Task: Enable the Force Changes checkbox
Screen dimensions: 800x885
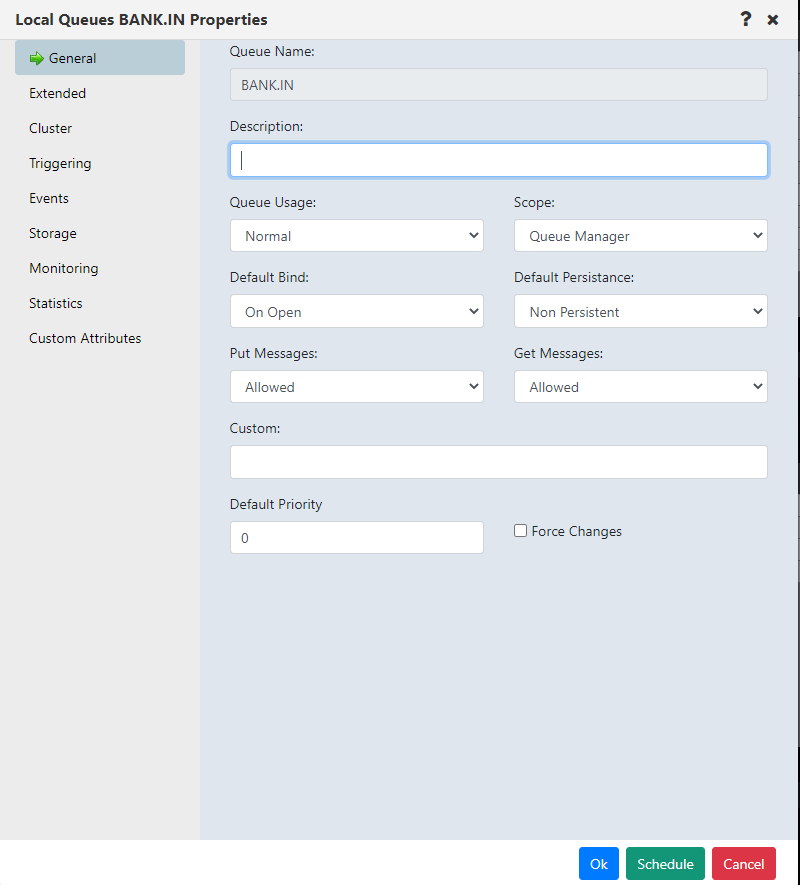Action: 521,531
